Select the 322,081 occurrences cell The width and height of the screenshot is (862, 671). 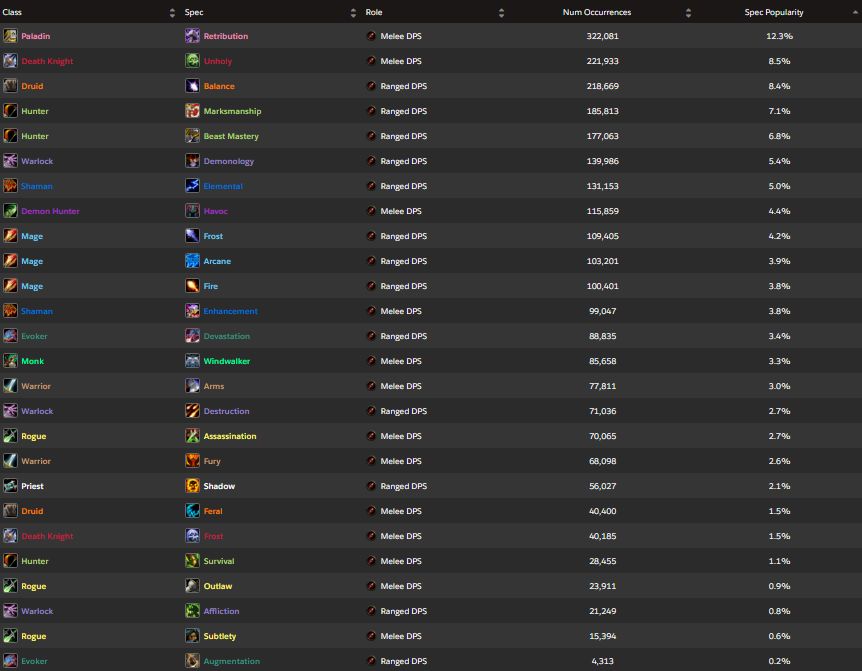[603, 36]
